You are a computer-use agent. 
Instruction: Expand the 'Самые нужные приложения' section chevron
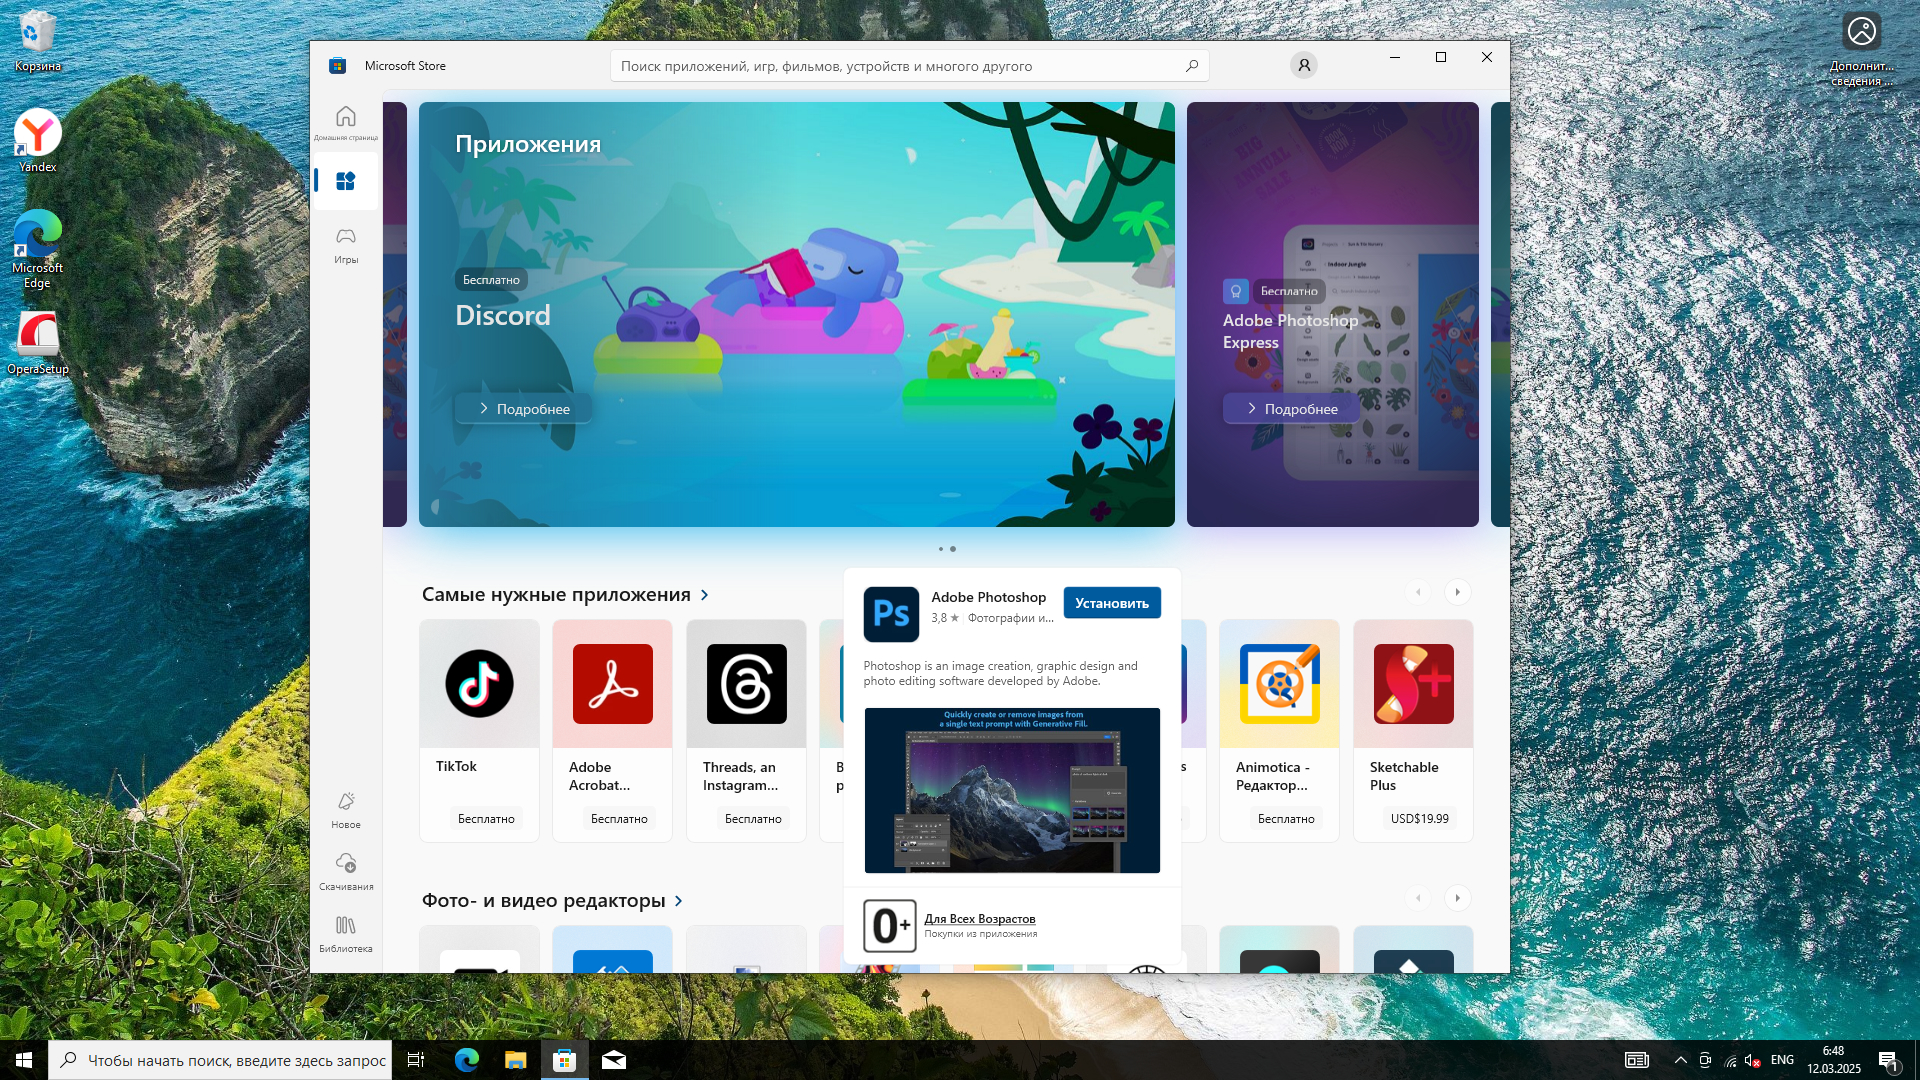click(705, 595)
